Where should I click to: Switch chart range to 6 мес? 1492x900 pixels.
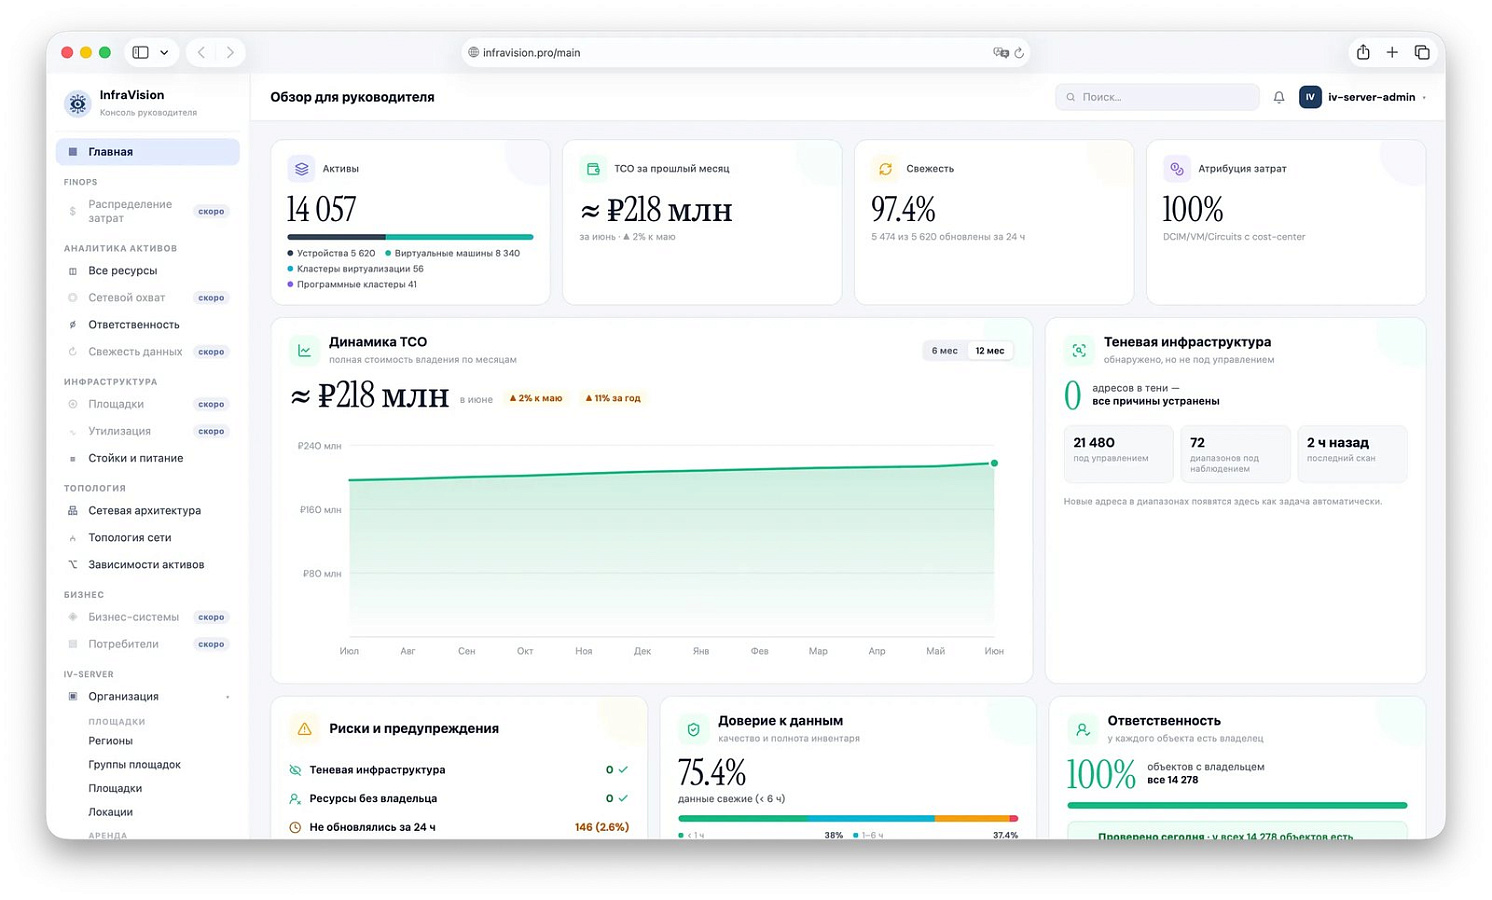coord(944,350)
